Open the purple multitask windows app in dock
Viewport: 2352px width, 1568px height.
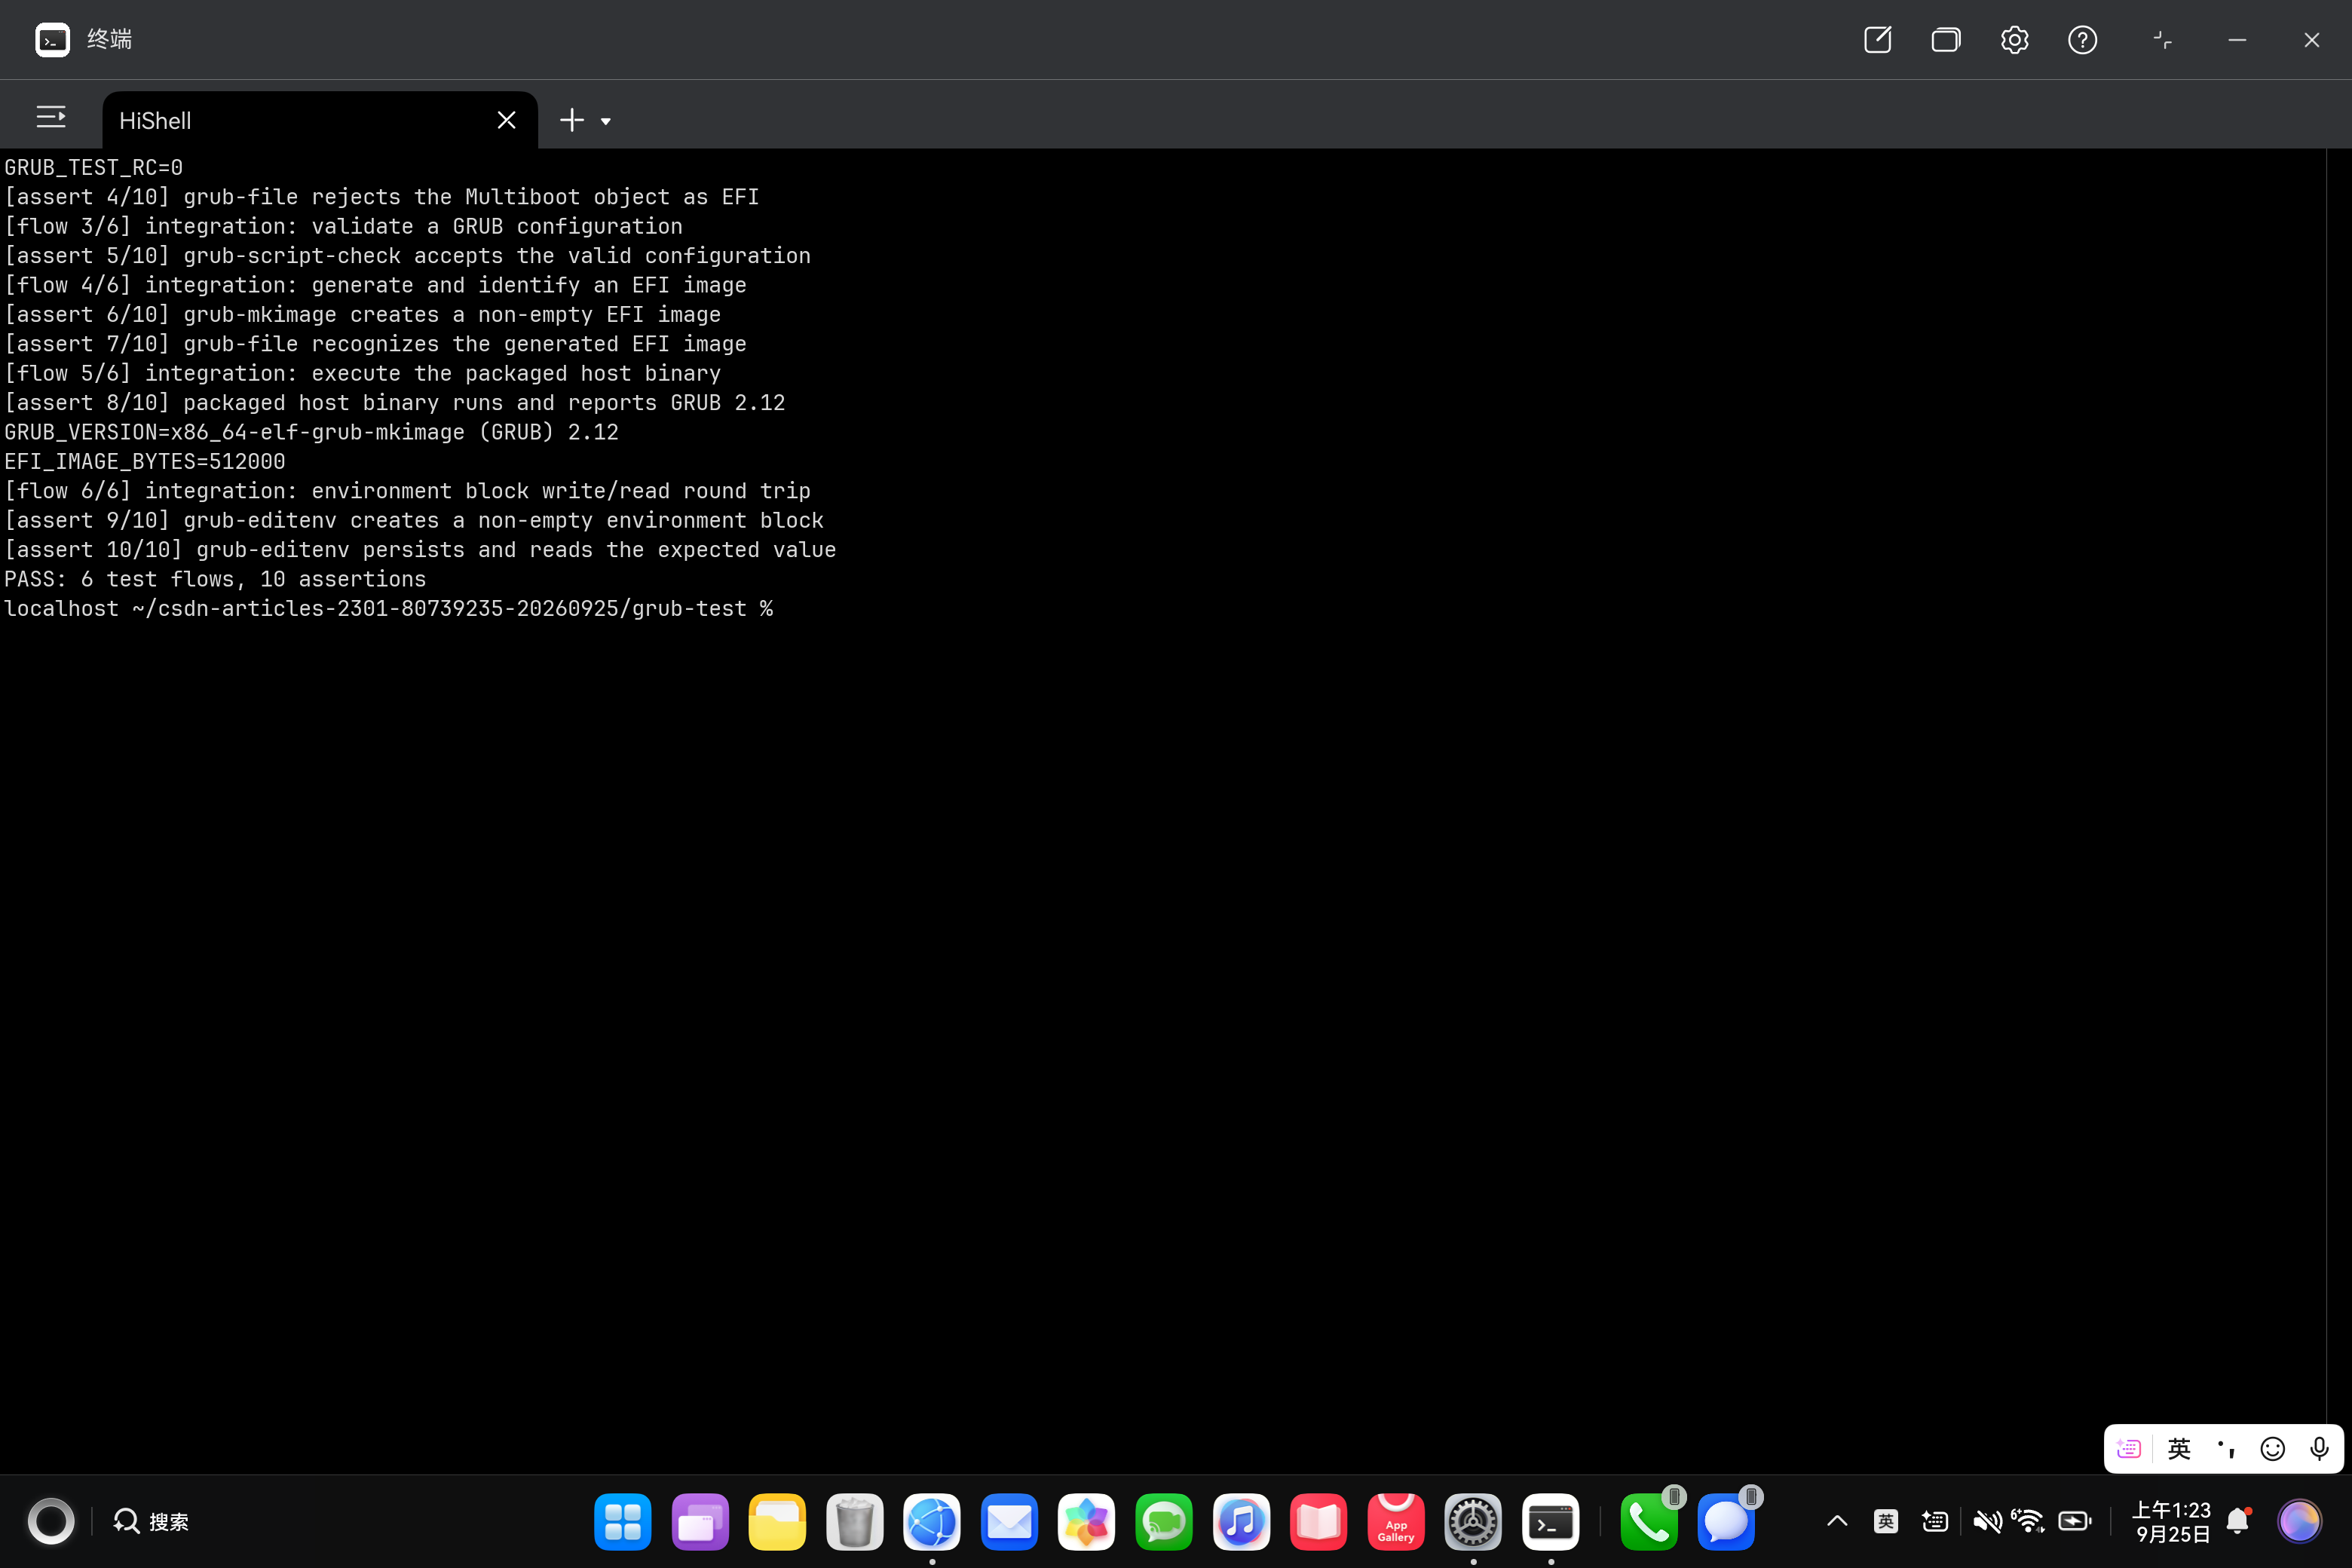(x=700, y=1522)
